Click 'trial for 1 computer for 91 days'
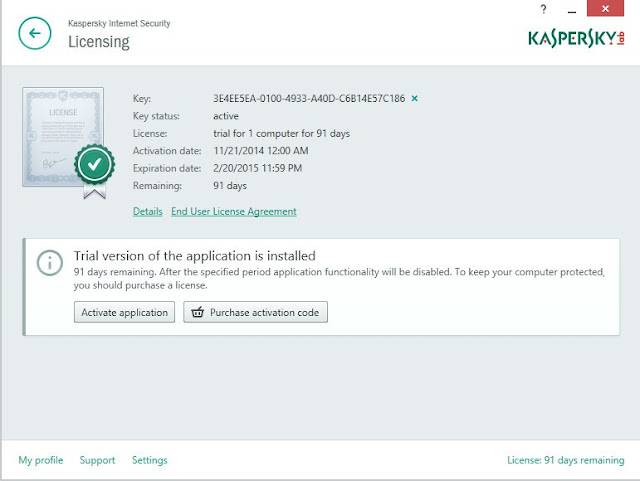The height and width of the screenshot is (481, 640). 282,134
